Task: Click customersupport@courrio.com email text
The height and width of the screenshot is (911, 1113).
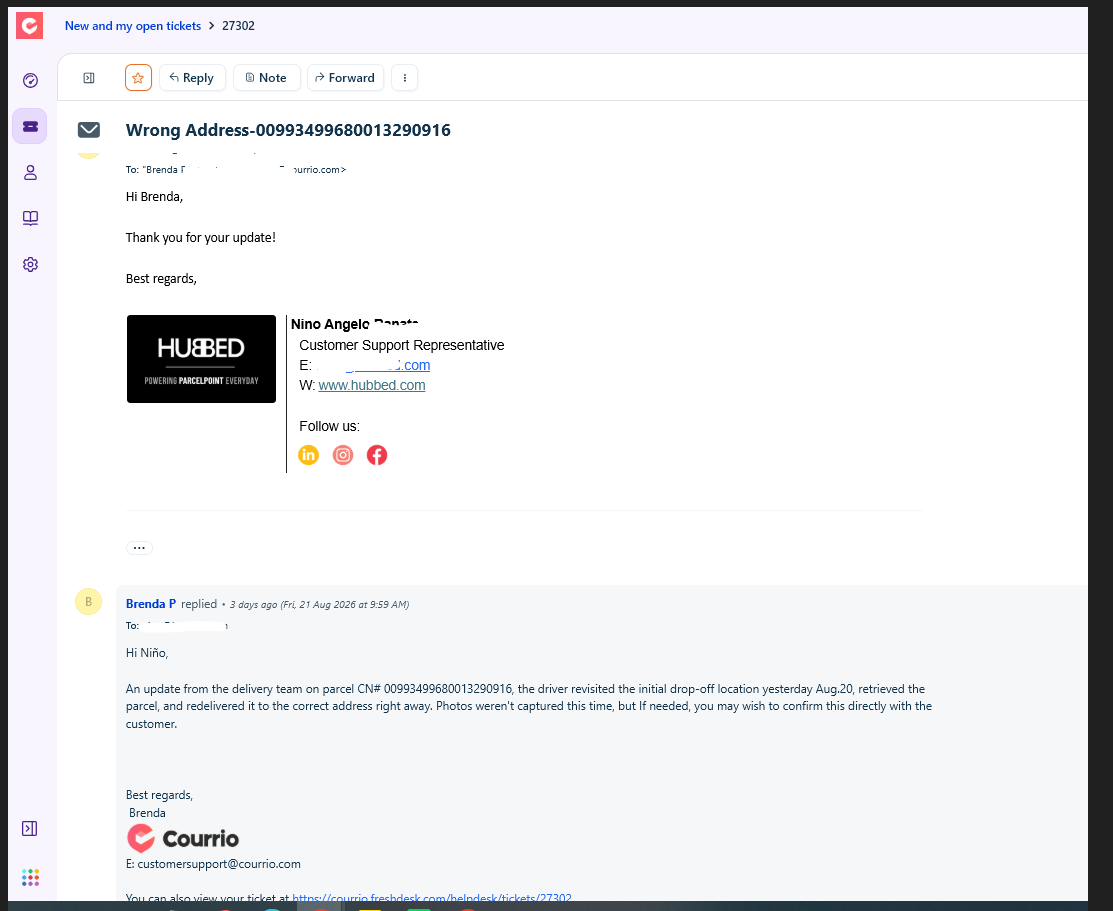Action: point(219,864)
